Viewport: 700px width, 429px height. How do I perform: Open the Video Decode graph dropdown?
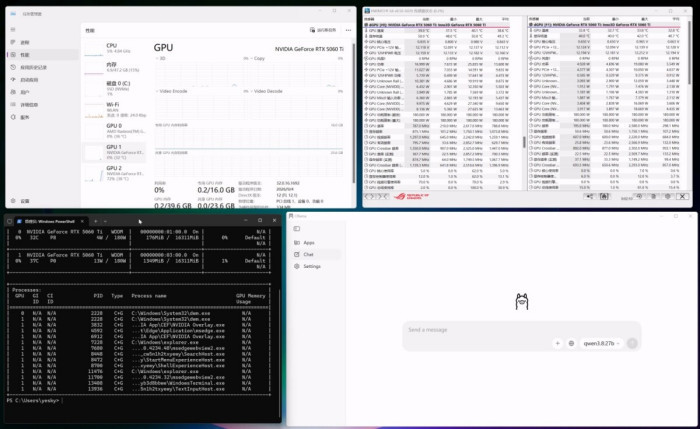point(266,91)
